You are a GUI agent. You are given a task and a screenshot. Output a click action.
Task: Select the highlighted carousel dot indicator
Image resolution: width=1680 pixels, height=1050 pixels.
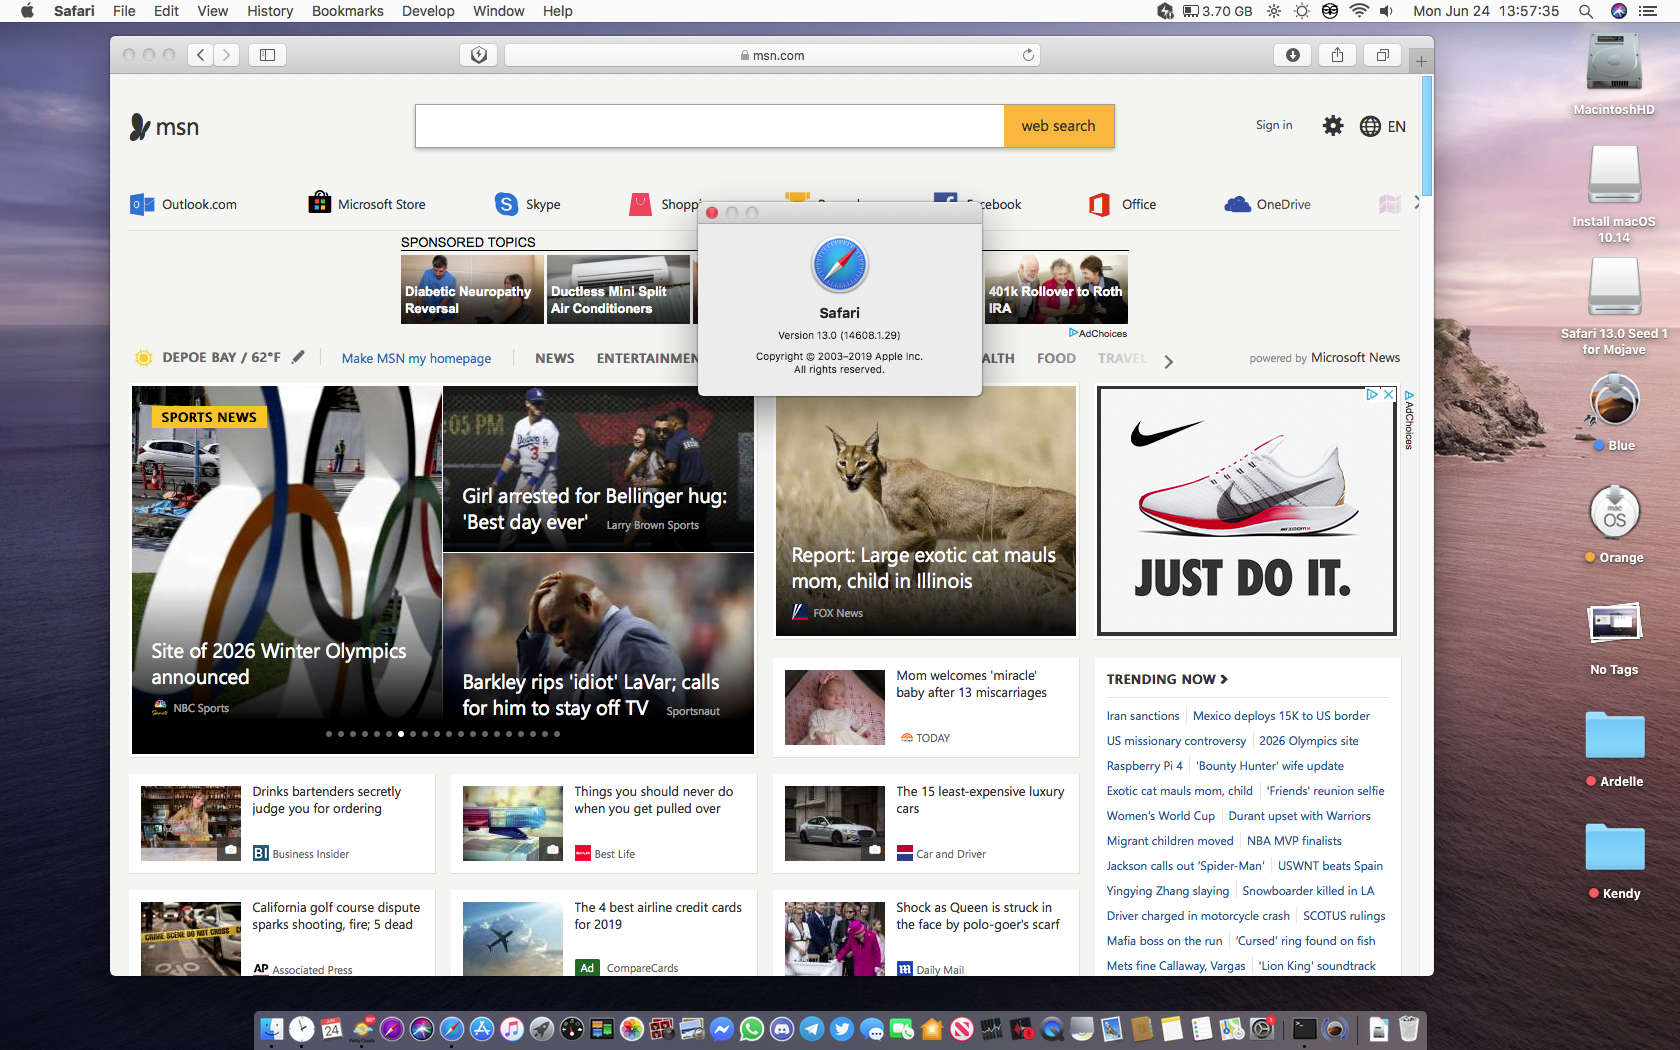coord(400,734)
